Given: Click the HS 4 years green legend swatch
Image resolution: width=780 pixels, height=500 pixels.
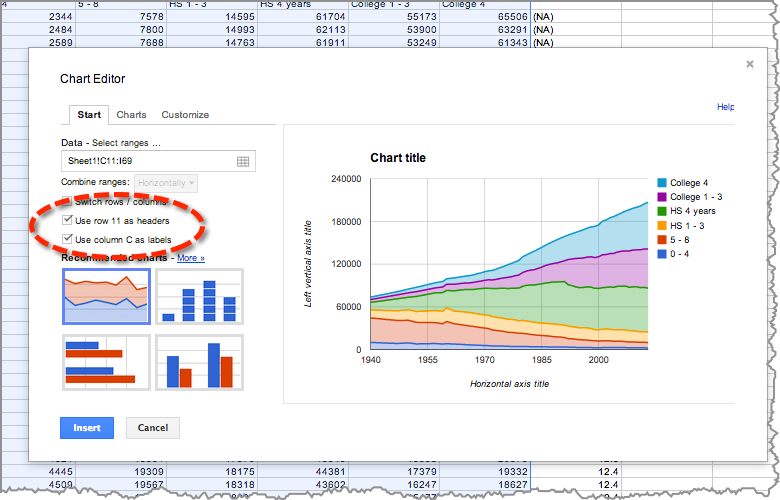Looking at the screenshot, I should click(662, 211).
